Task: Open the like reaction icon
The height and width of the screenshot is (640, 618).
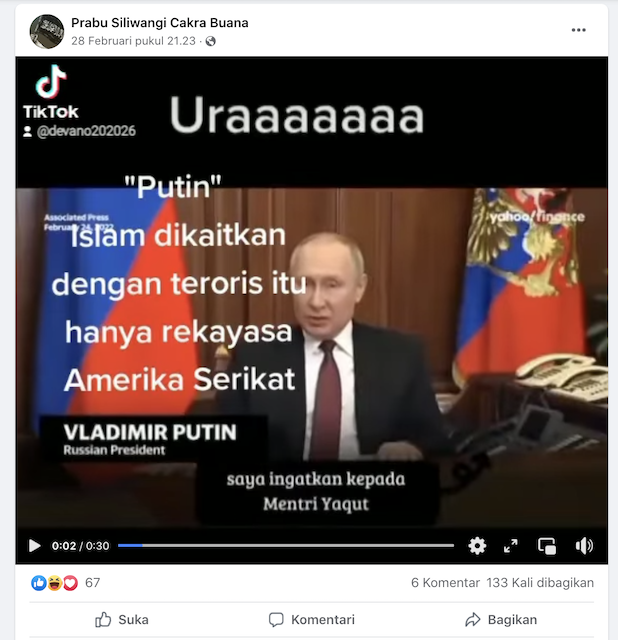Action: [38, 583]
